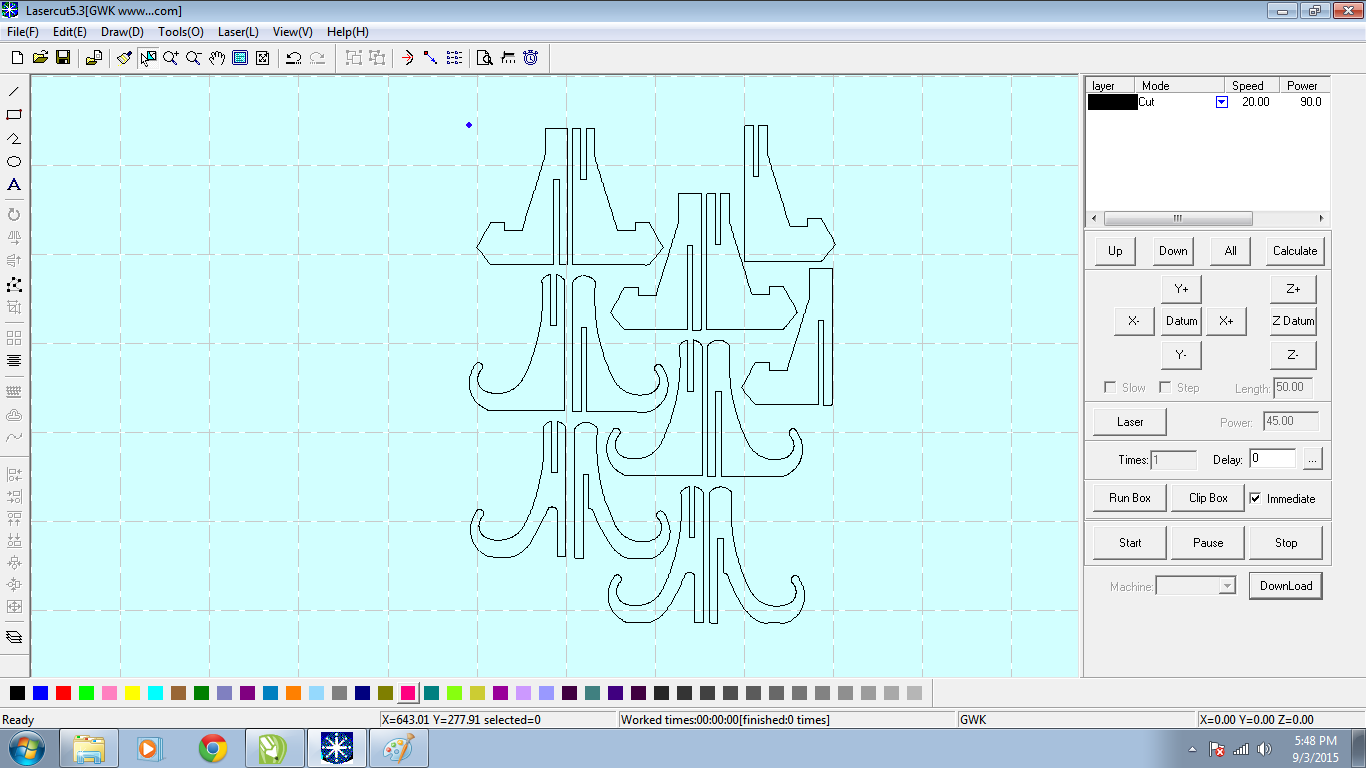Select the node edit tool
Screen dimensions: 1366x768
14,285
